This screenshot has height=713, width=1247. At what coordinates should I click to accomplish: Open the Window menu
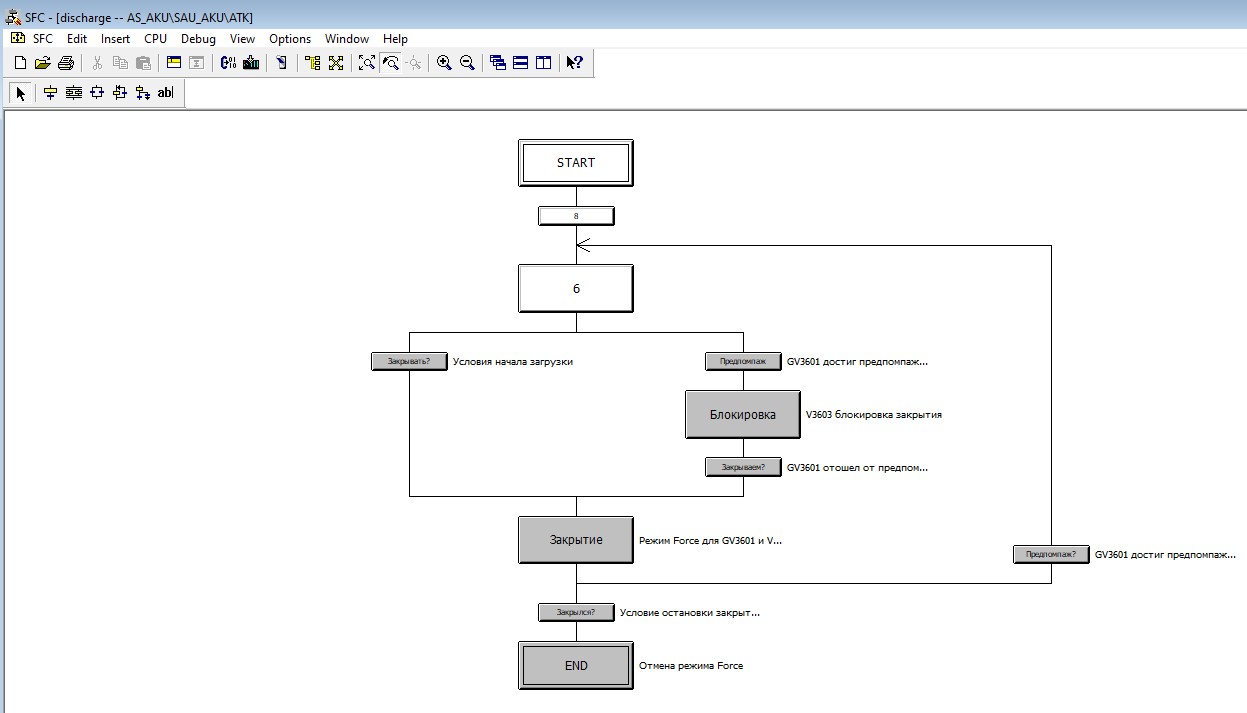[x=347, y=39]
